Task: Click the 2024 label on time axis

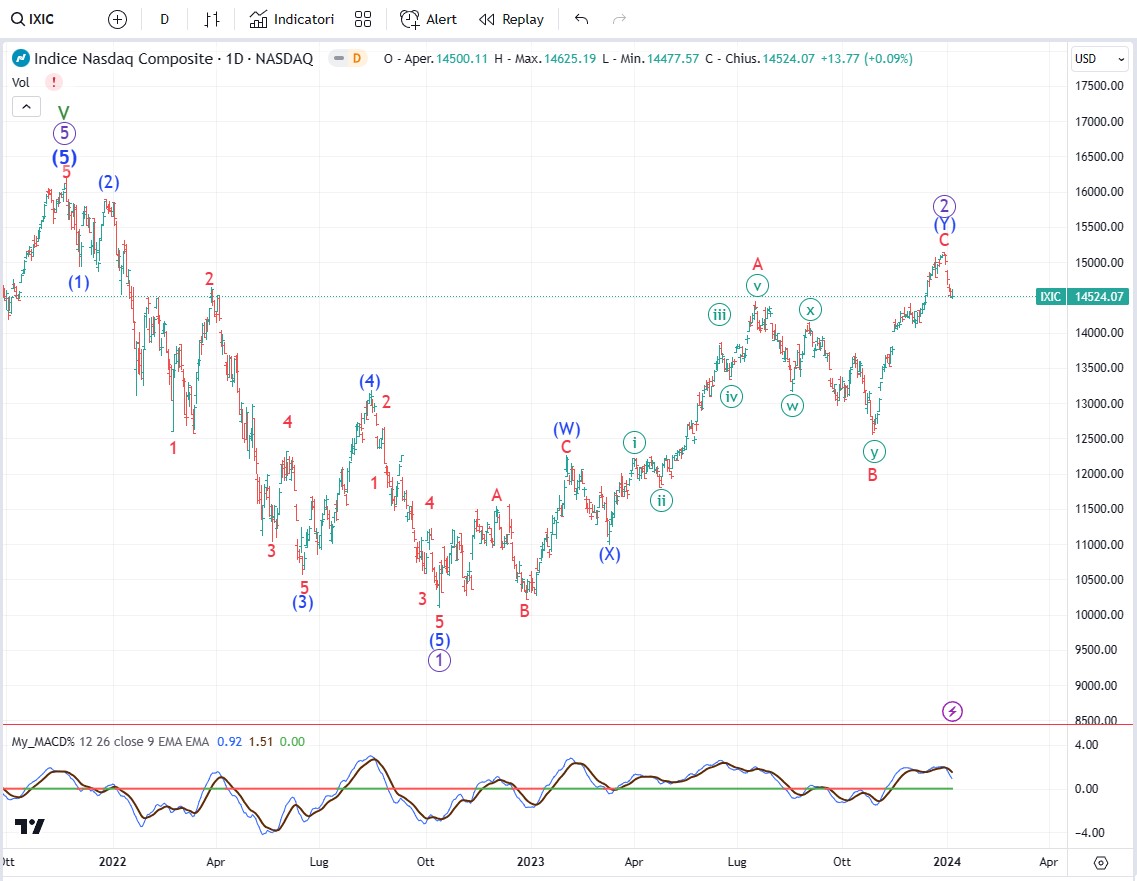Action: click(947, 862)
